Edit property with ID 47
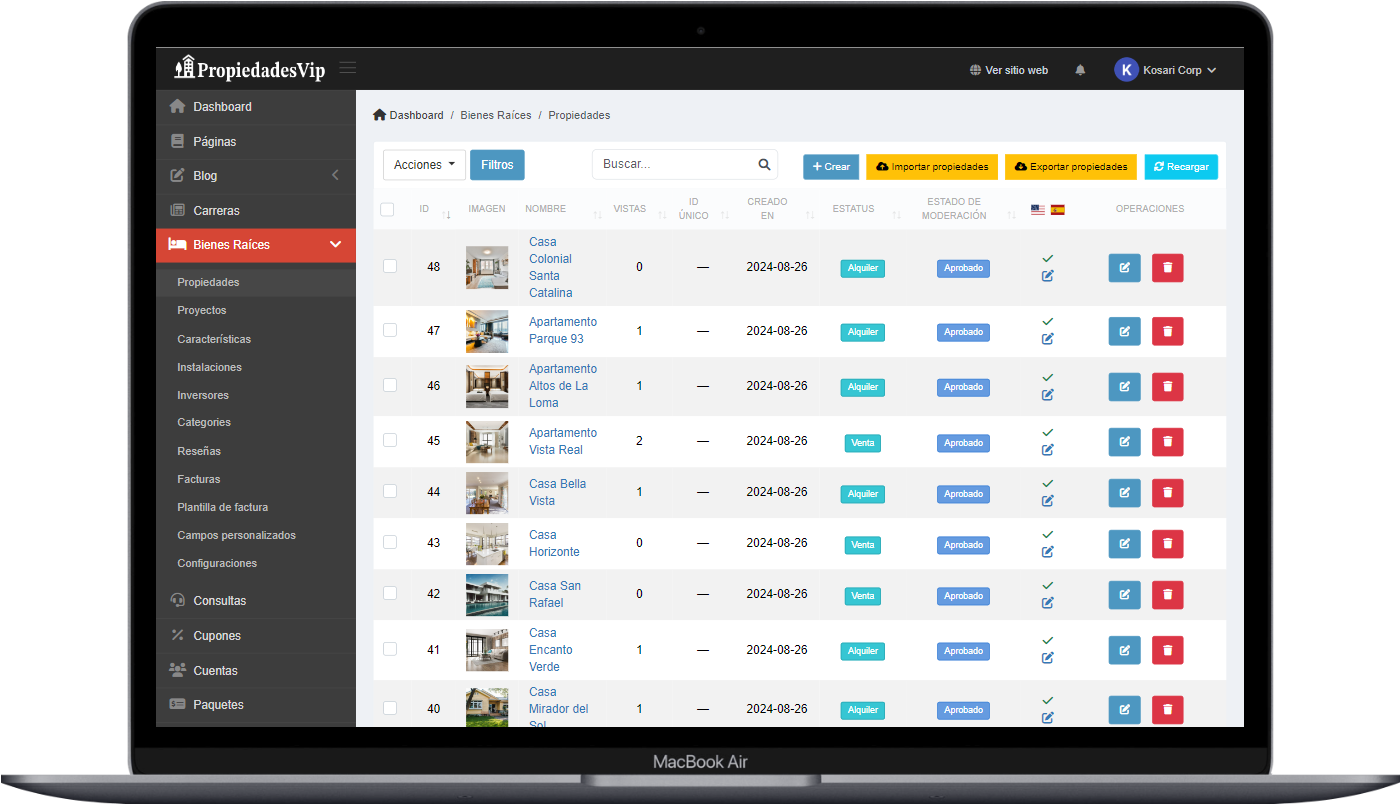The image size is (1400, 804). tap(1124, 332)
